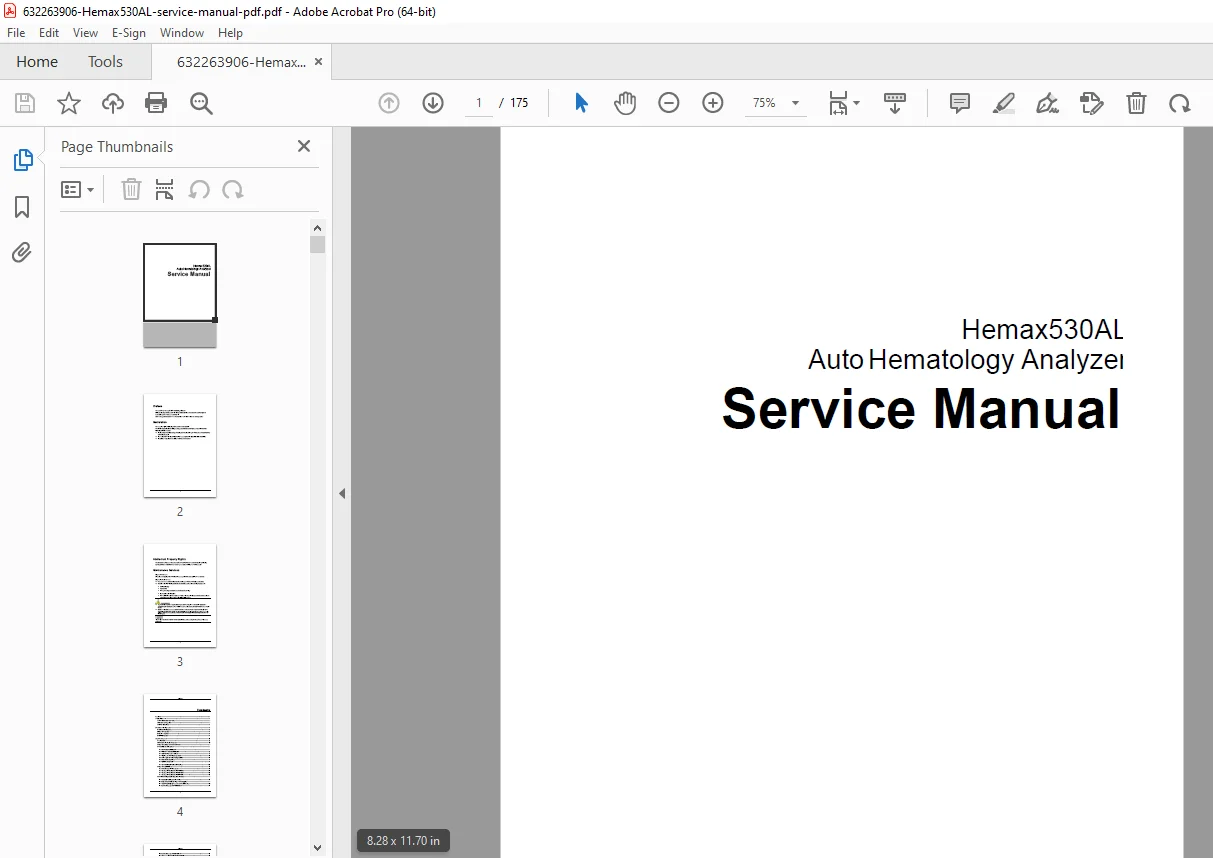Collapse the navigation pane arrow

pos(342,493)
